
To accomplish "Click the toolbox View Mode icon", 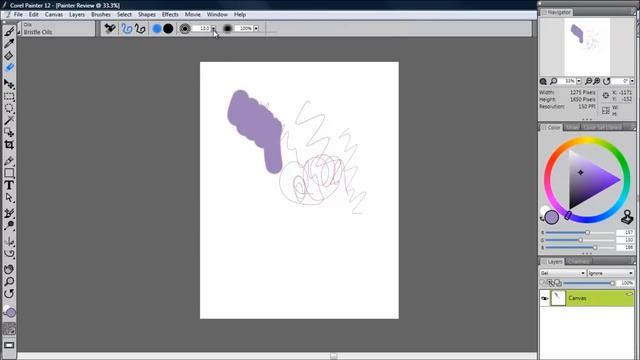I will pos(9,345).
